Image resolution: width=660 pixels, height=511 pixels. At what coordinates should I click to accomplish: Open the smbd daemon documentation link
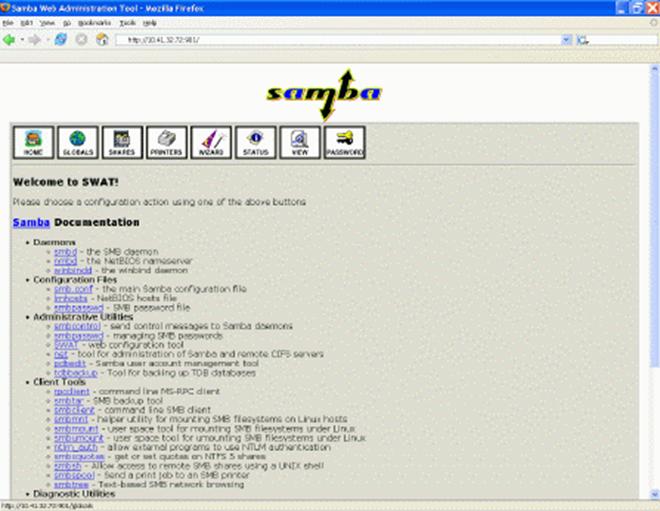click(65, 252)
